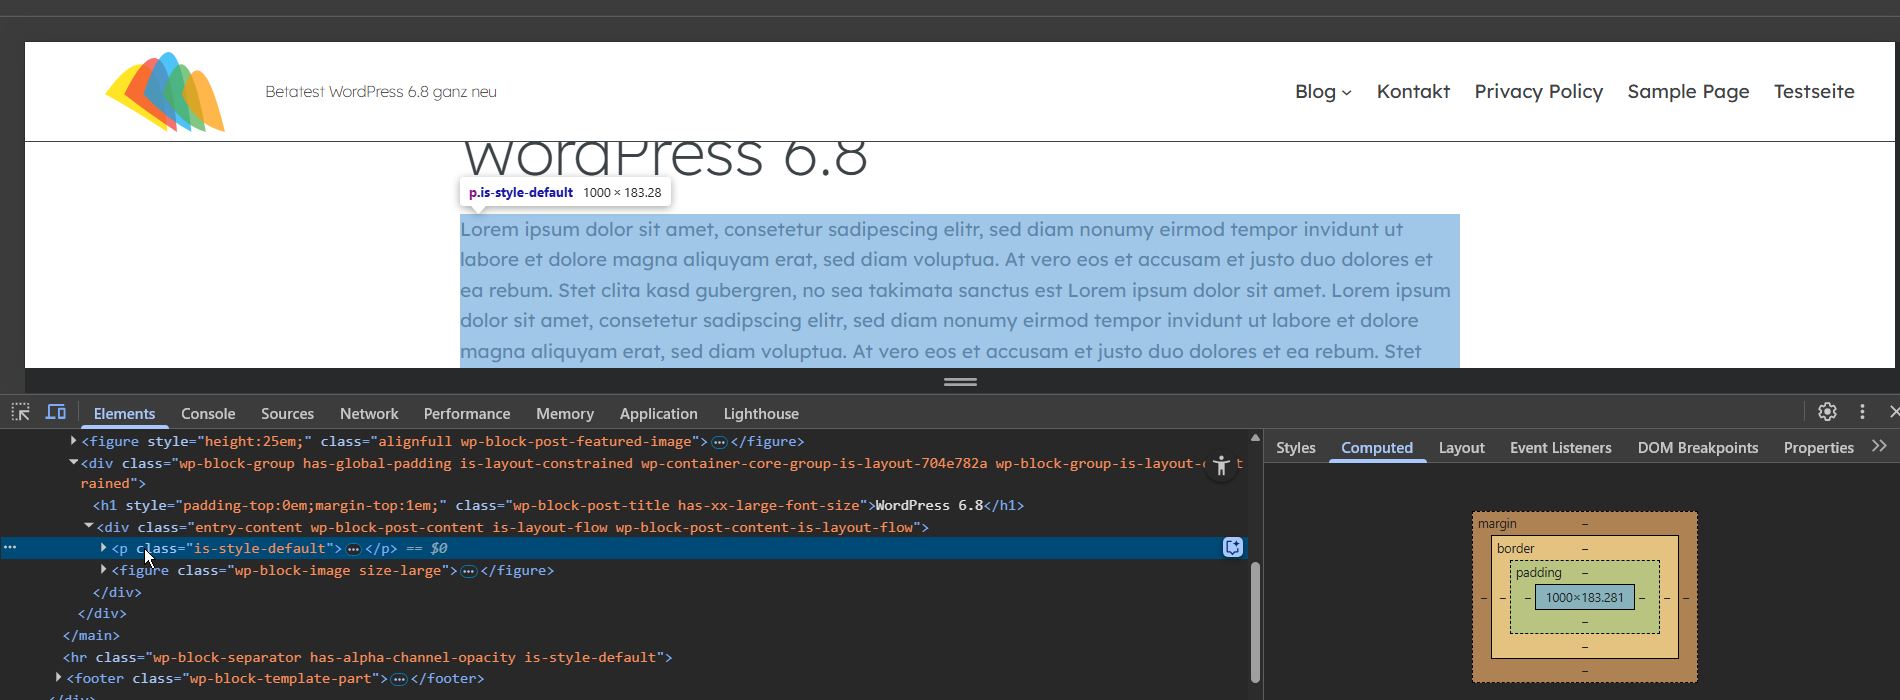Open the Layout sidebar tab

click(1461, 447)
